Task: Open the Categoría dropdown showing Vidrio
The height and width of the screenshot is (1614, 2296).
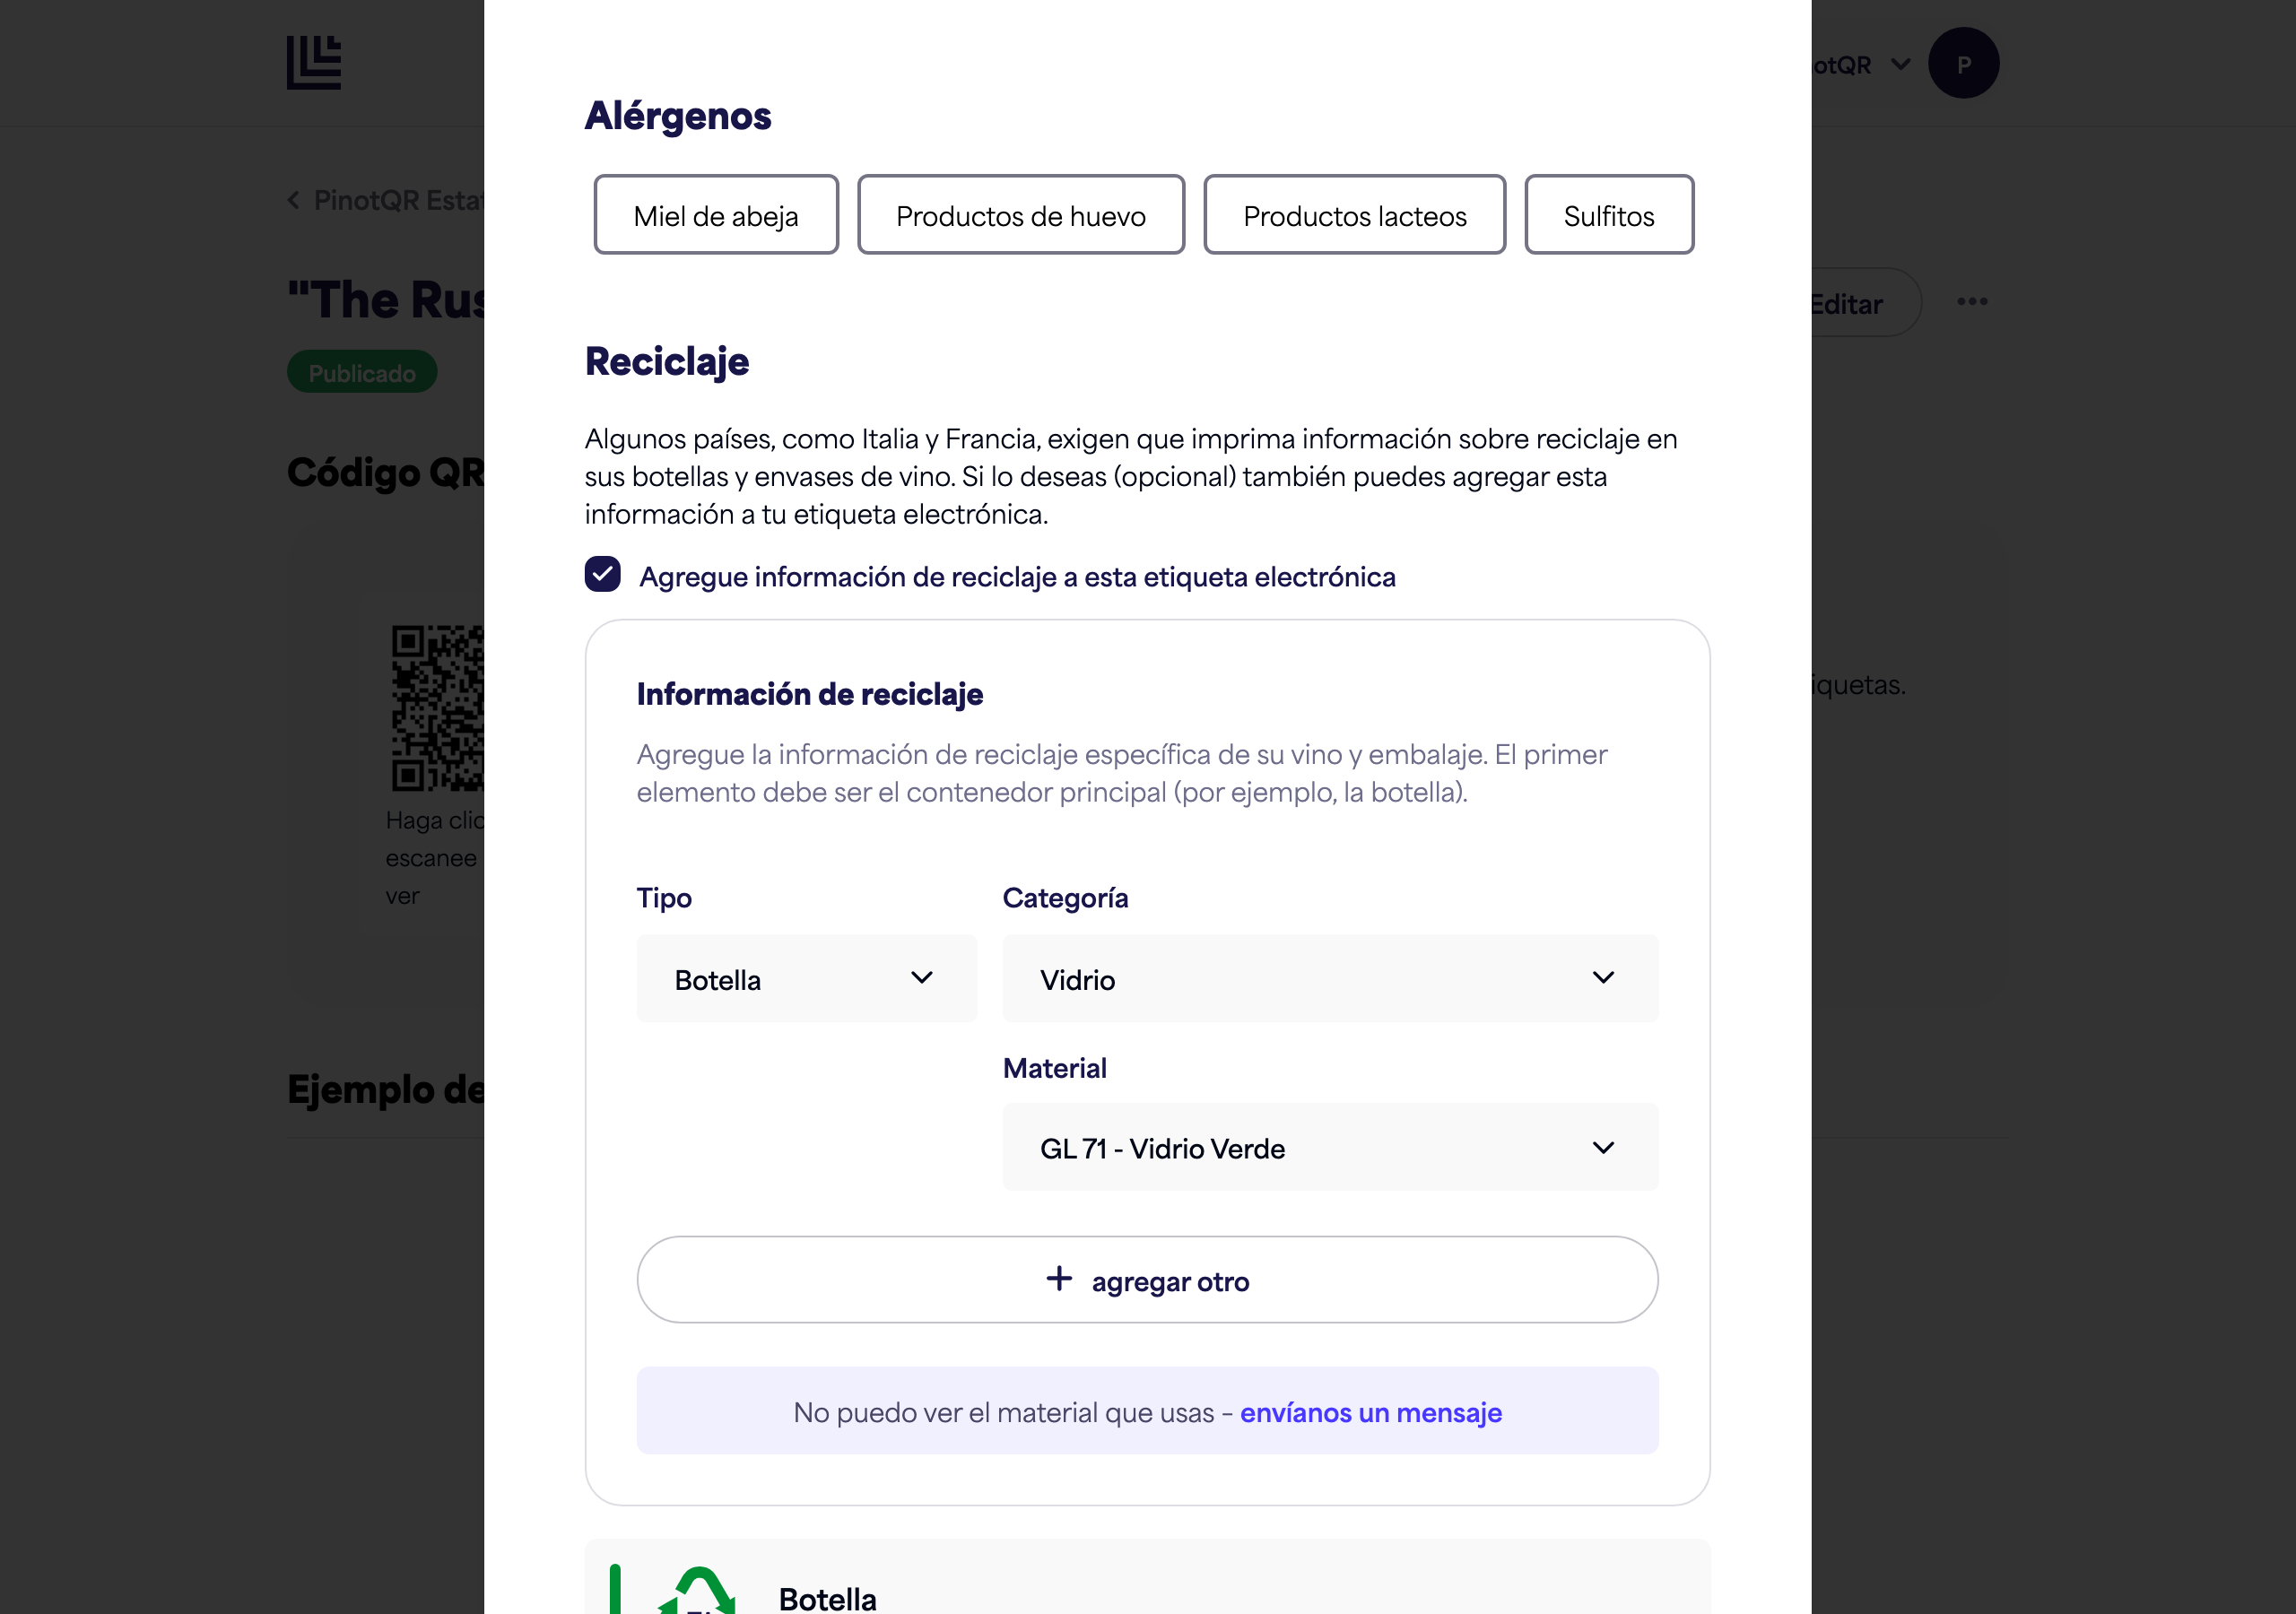Action: click(1330, 979)
